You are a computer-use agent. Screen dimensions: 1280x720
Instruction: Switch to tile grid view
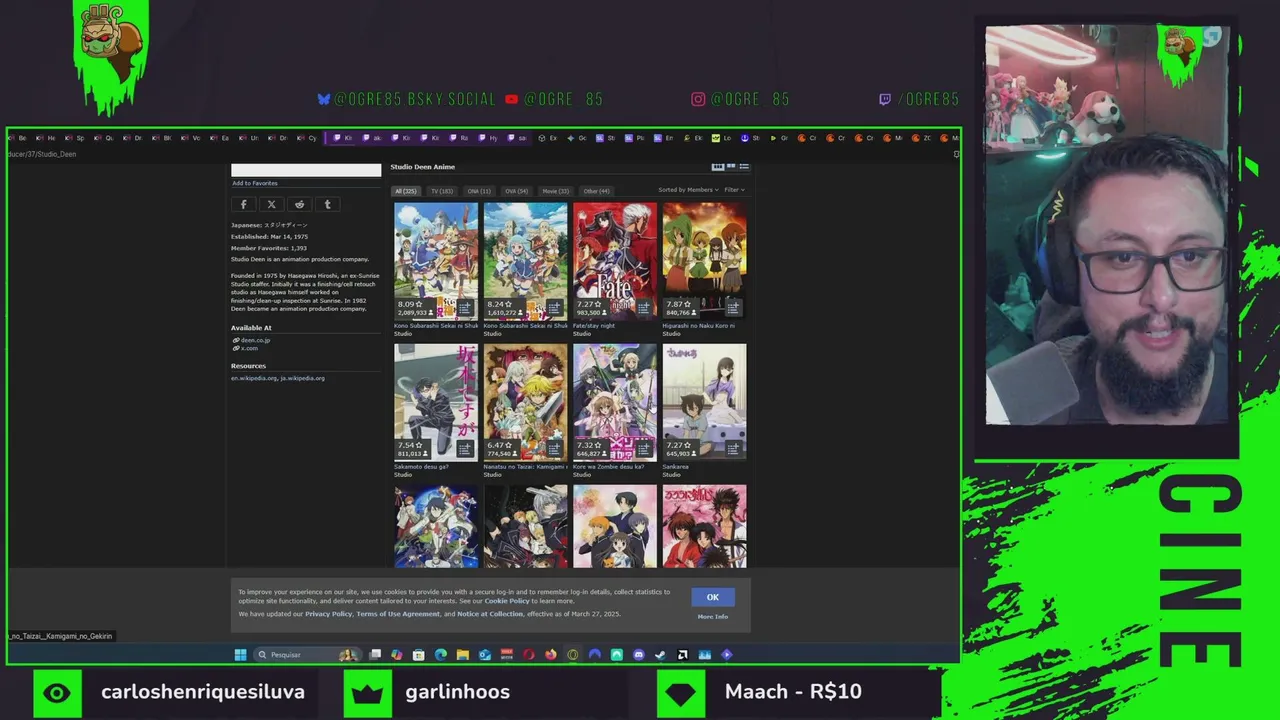point(717,166)
